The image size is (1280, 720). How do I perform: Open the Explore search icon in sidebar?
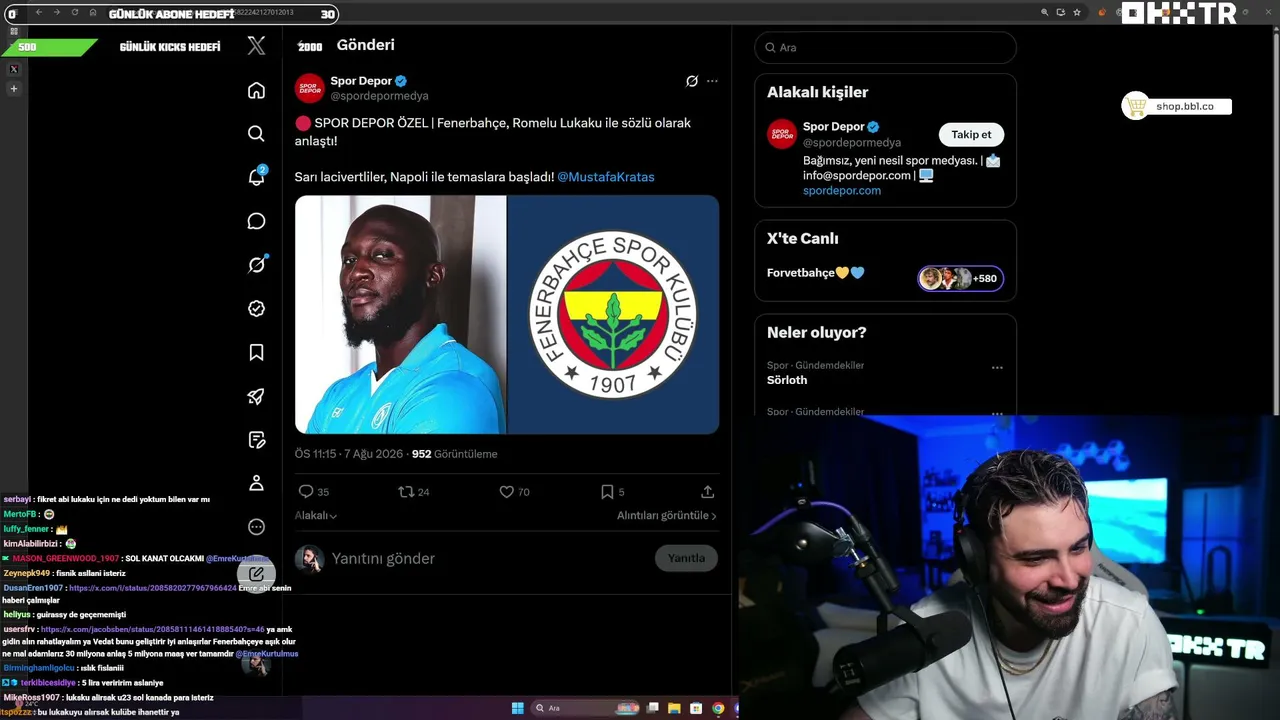[256, 133]
